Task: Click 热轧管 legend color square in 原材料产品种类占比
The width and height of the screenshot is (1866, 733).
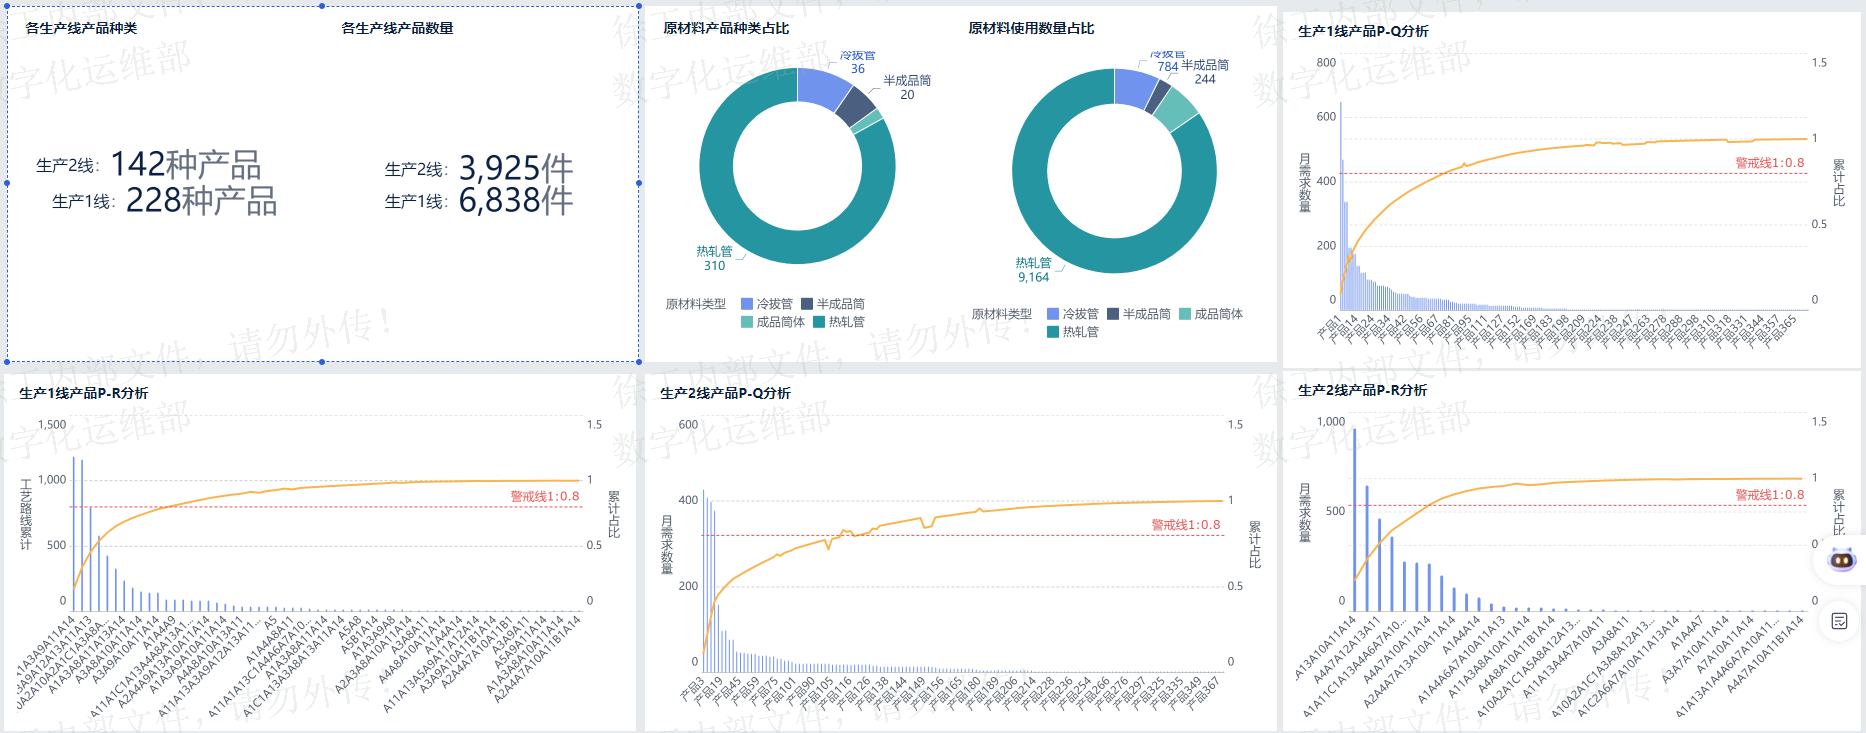Action: click(819, 322)
